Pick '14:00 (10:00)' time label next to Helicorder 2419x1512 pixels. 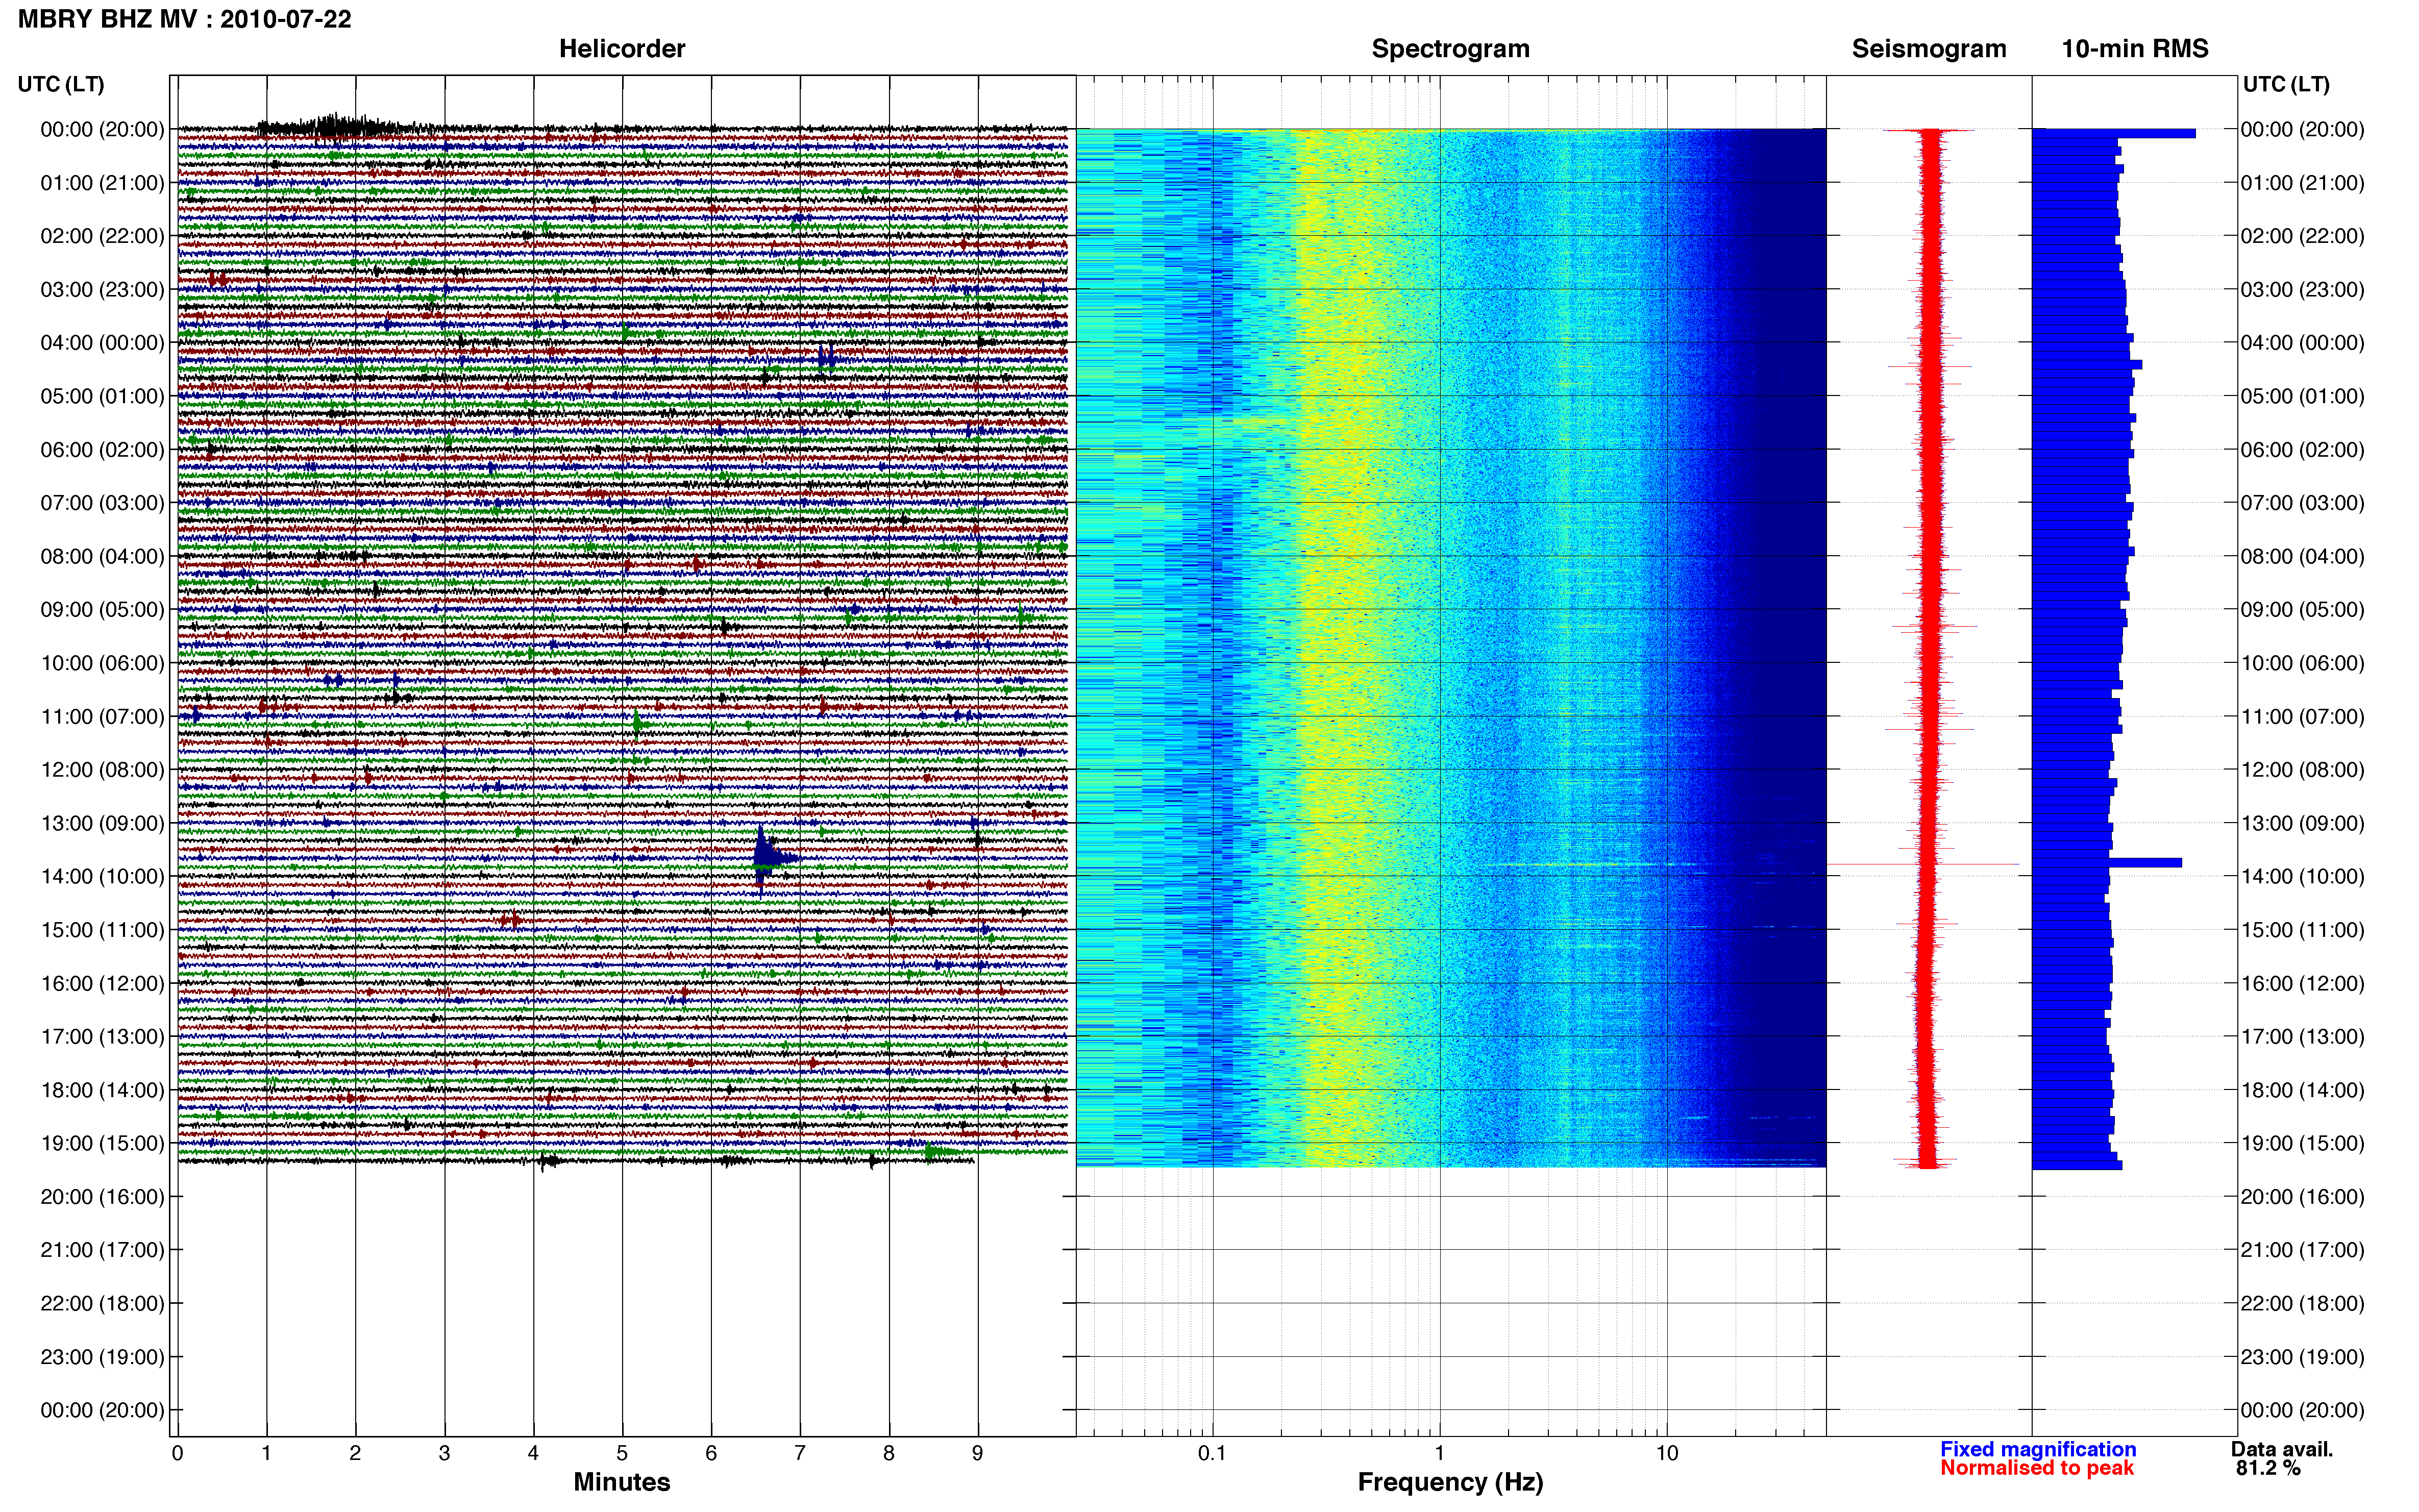tap(102, 877)
